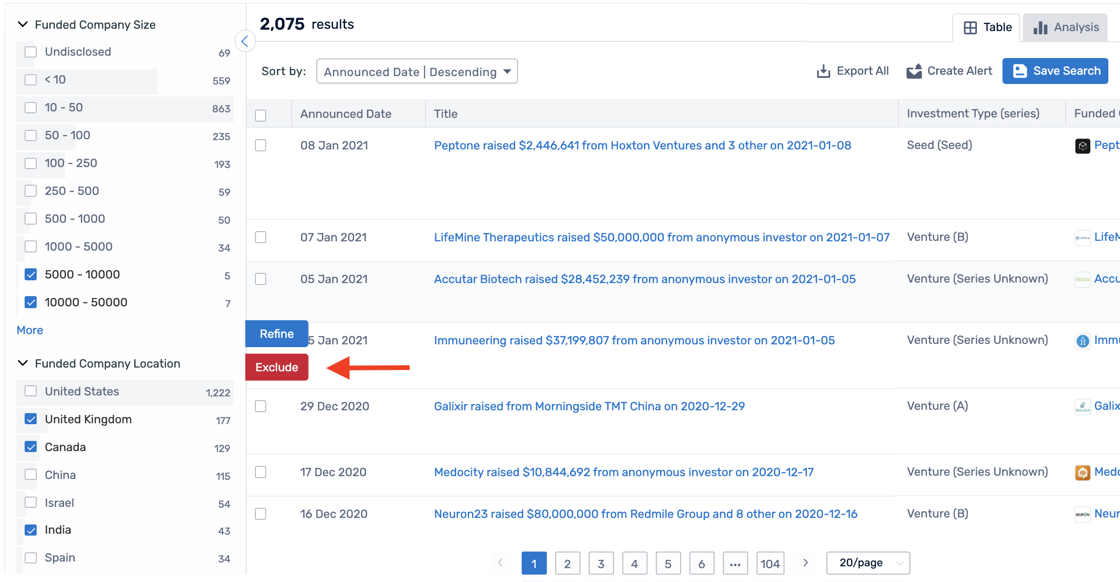Click the Save Search button
Image resolution: width=1120 pixels, height=582 pixels.
(1056, 71)
